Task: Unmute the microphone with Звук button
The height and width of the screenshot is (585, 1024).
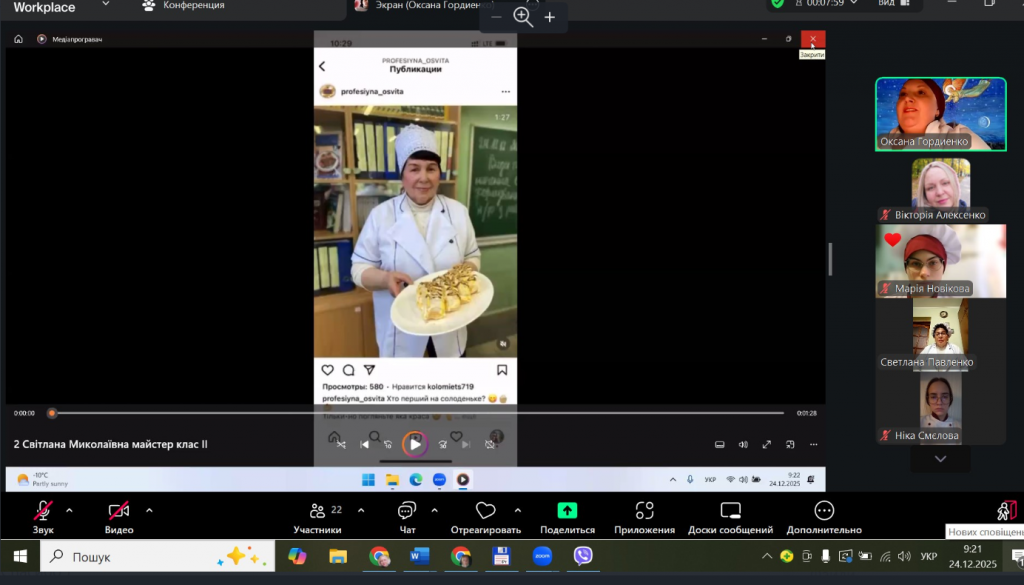Action: click(43, 511)
